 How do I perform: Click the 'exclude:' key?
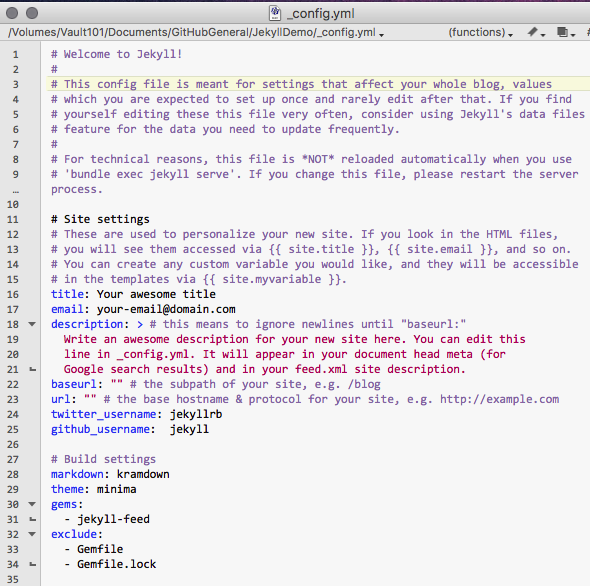click(x=77, y=534)
